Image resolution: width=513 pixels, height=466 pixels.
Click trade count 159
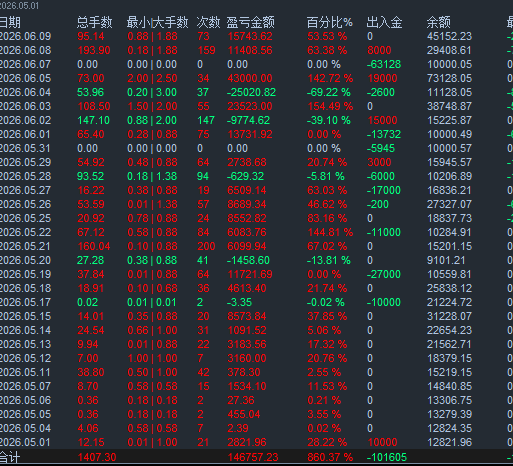point(206,50)
